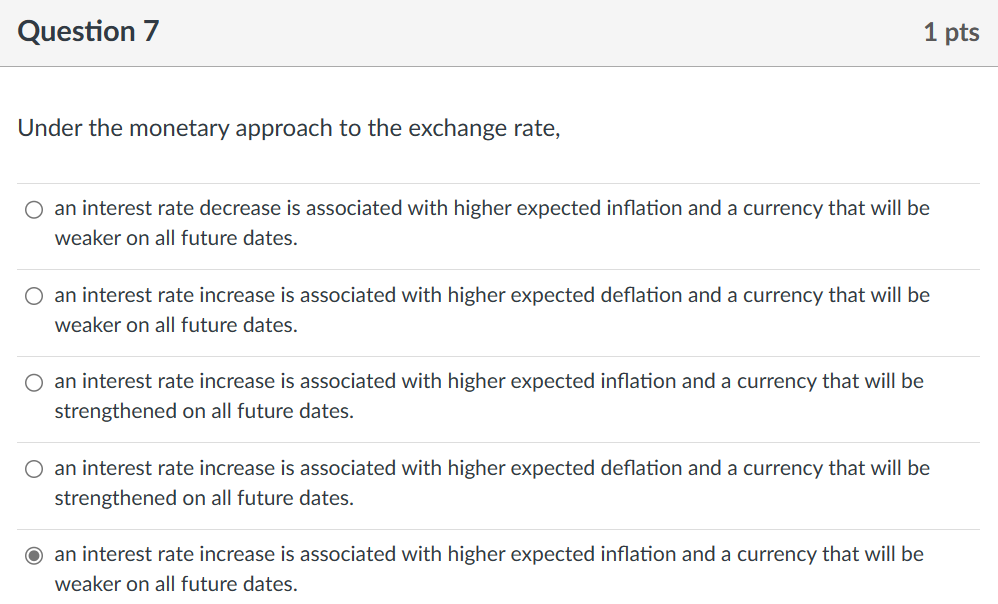998x604 pixels.
Task: Select the answer about higher expected deflation and weaker currency
Action: (x=33, y=296)
